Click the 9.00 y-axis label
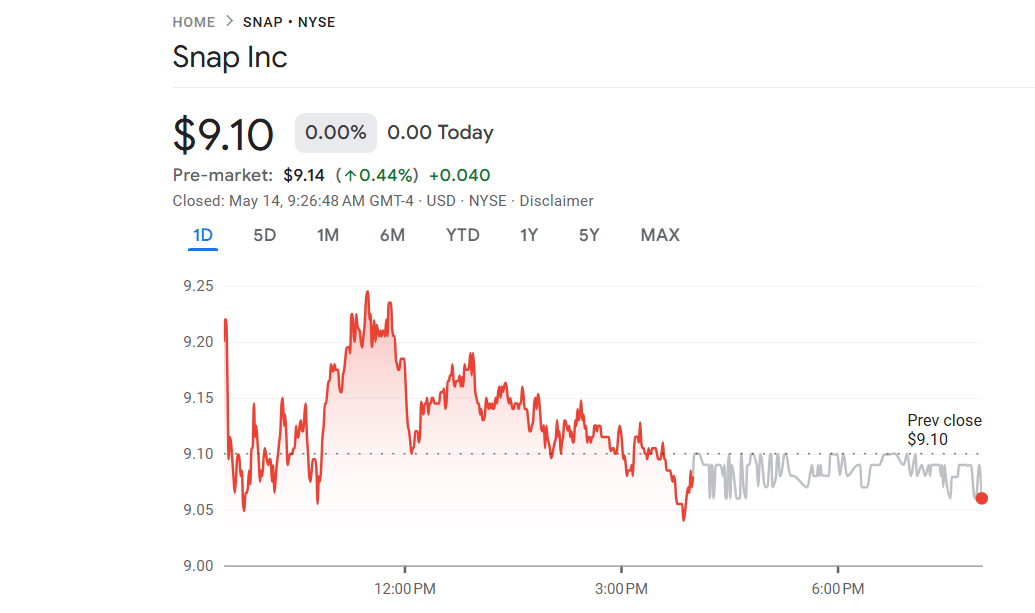Viewport: 1035px width, 613px height. (x=198, y=566)
